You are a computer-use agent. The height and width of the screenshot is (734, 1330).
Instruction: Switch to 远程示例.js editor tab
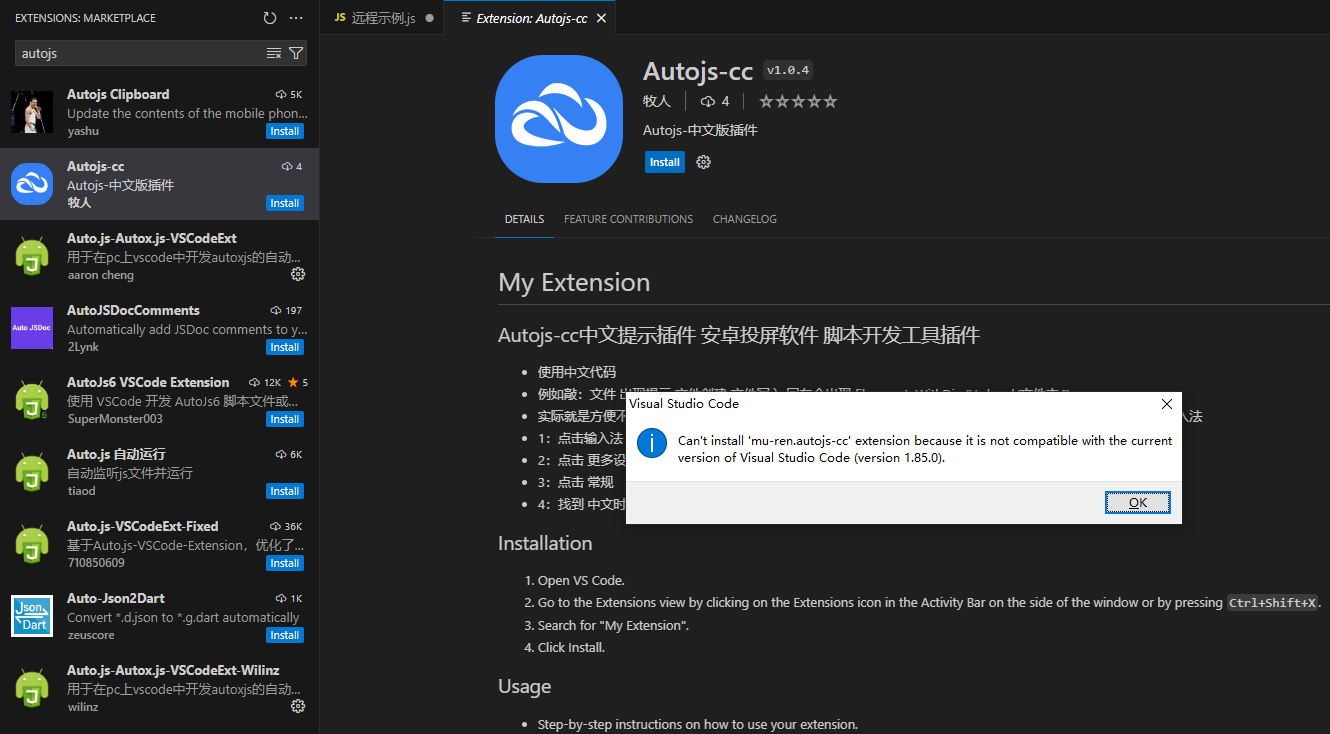pyautogui.click(x=383, y=18)
